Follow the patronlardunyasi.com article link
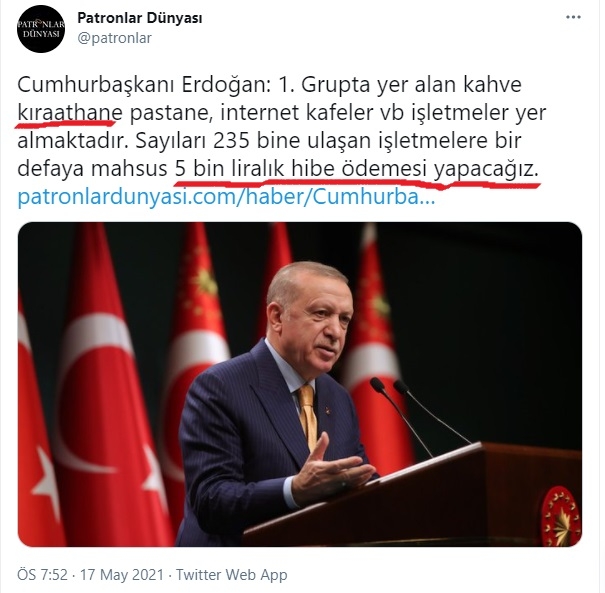Image resolution: width=605 pixels, height=593 pixels. pyautogui.click(x=226, y=197)
